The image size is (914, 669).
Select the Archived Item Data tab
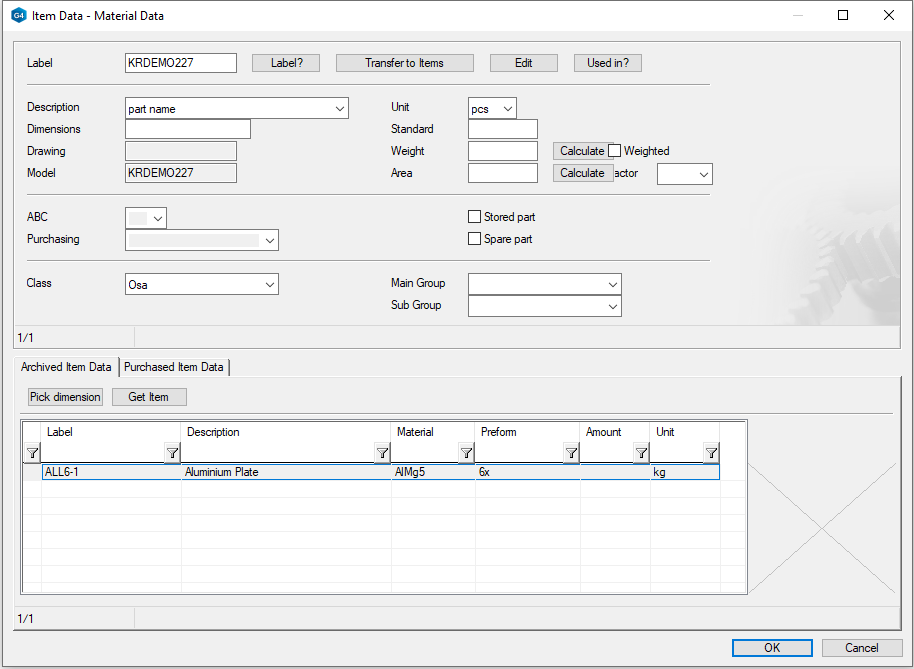[66, 367]
